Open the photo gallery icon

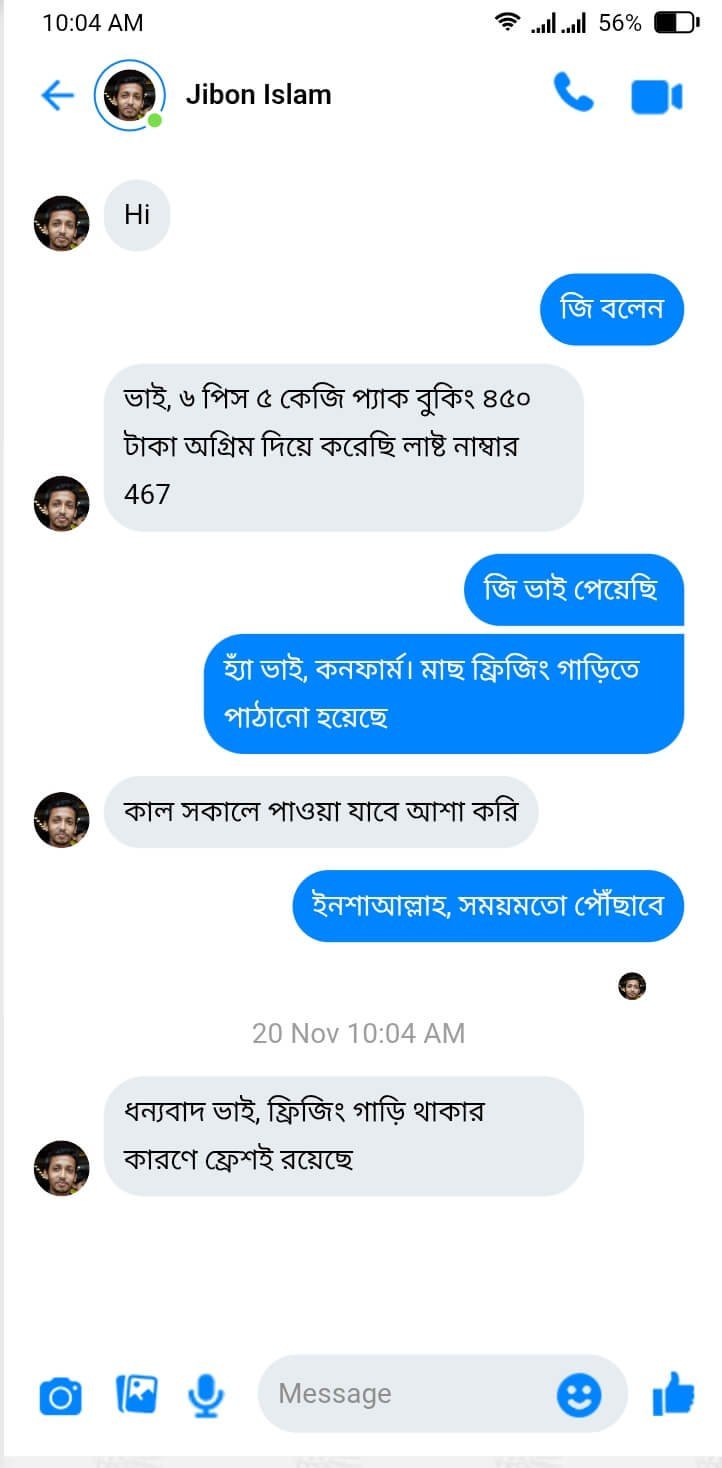pyautogui.click(x=137, y=1393)
